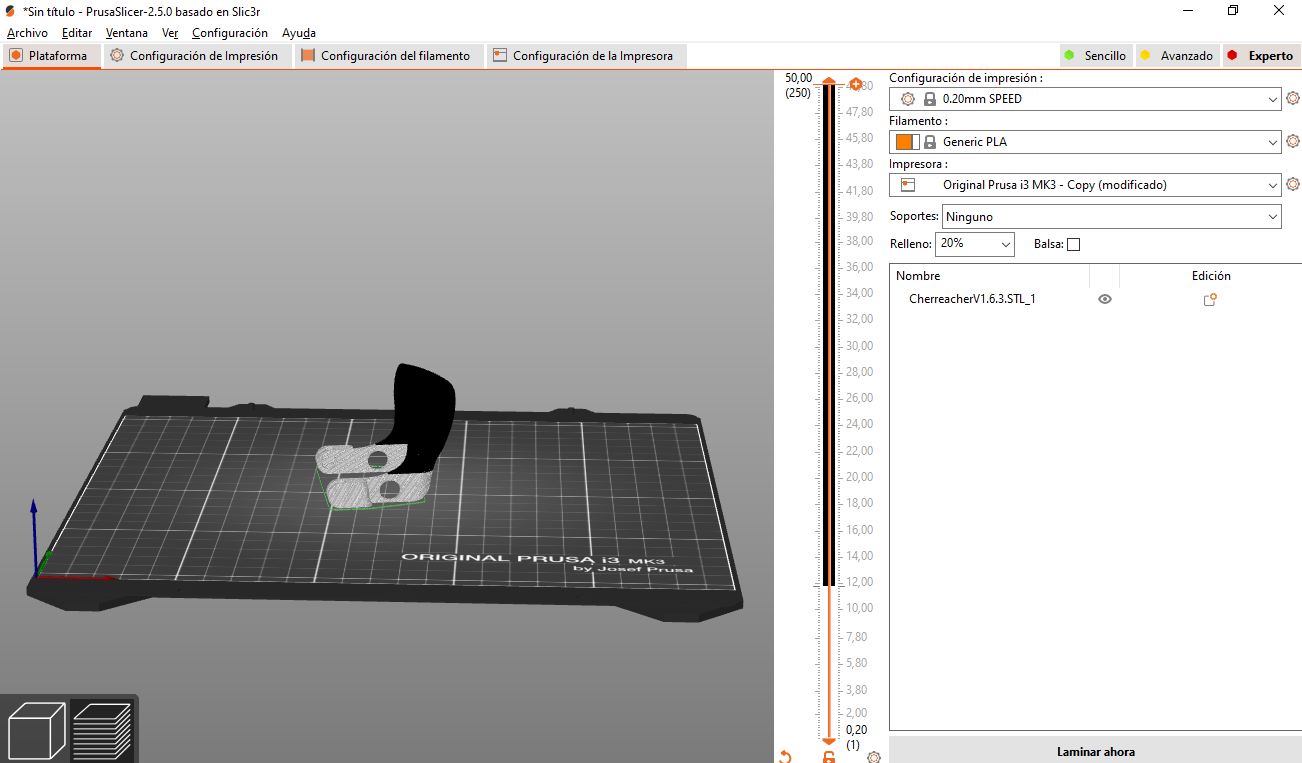Open printer settings gear next to Original Prusa
The height and width of the screenshot is (763, 1302).
pos(1292,185)
